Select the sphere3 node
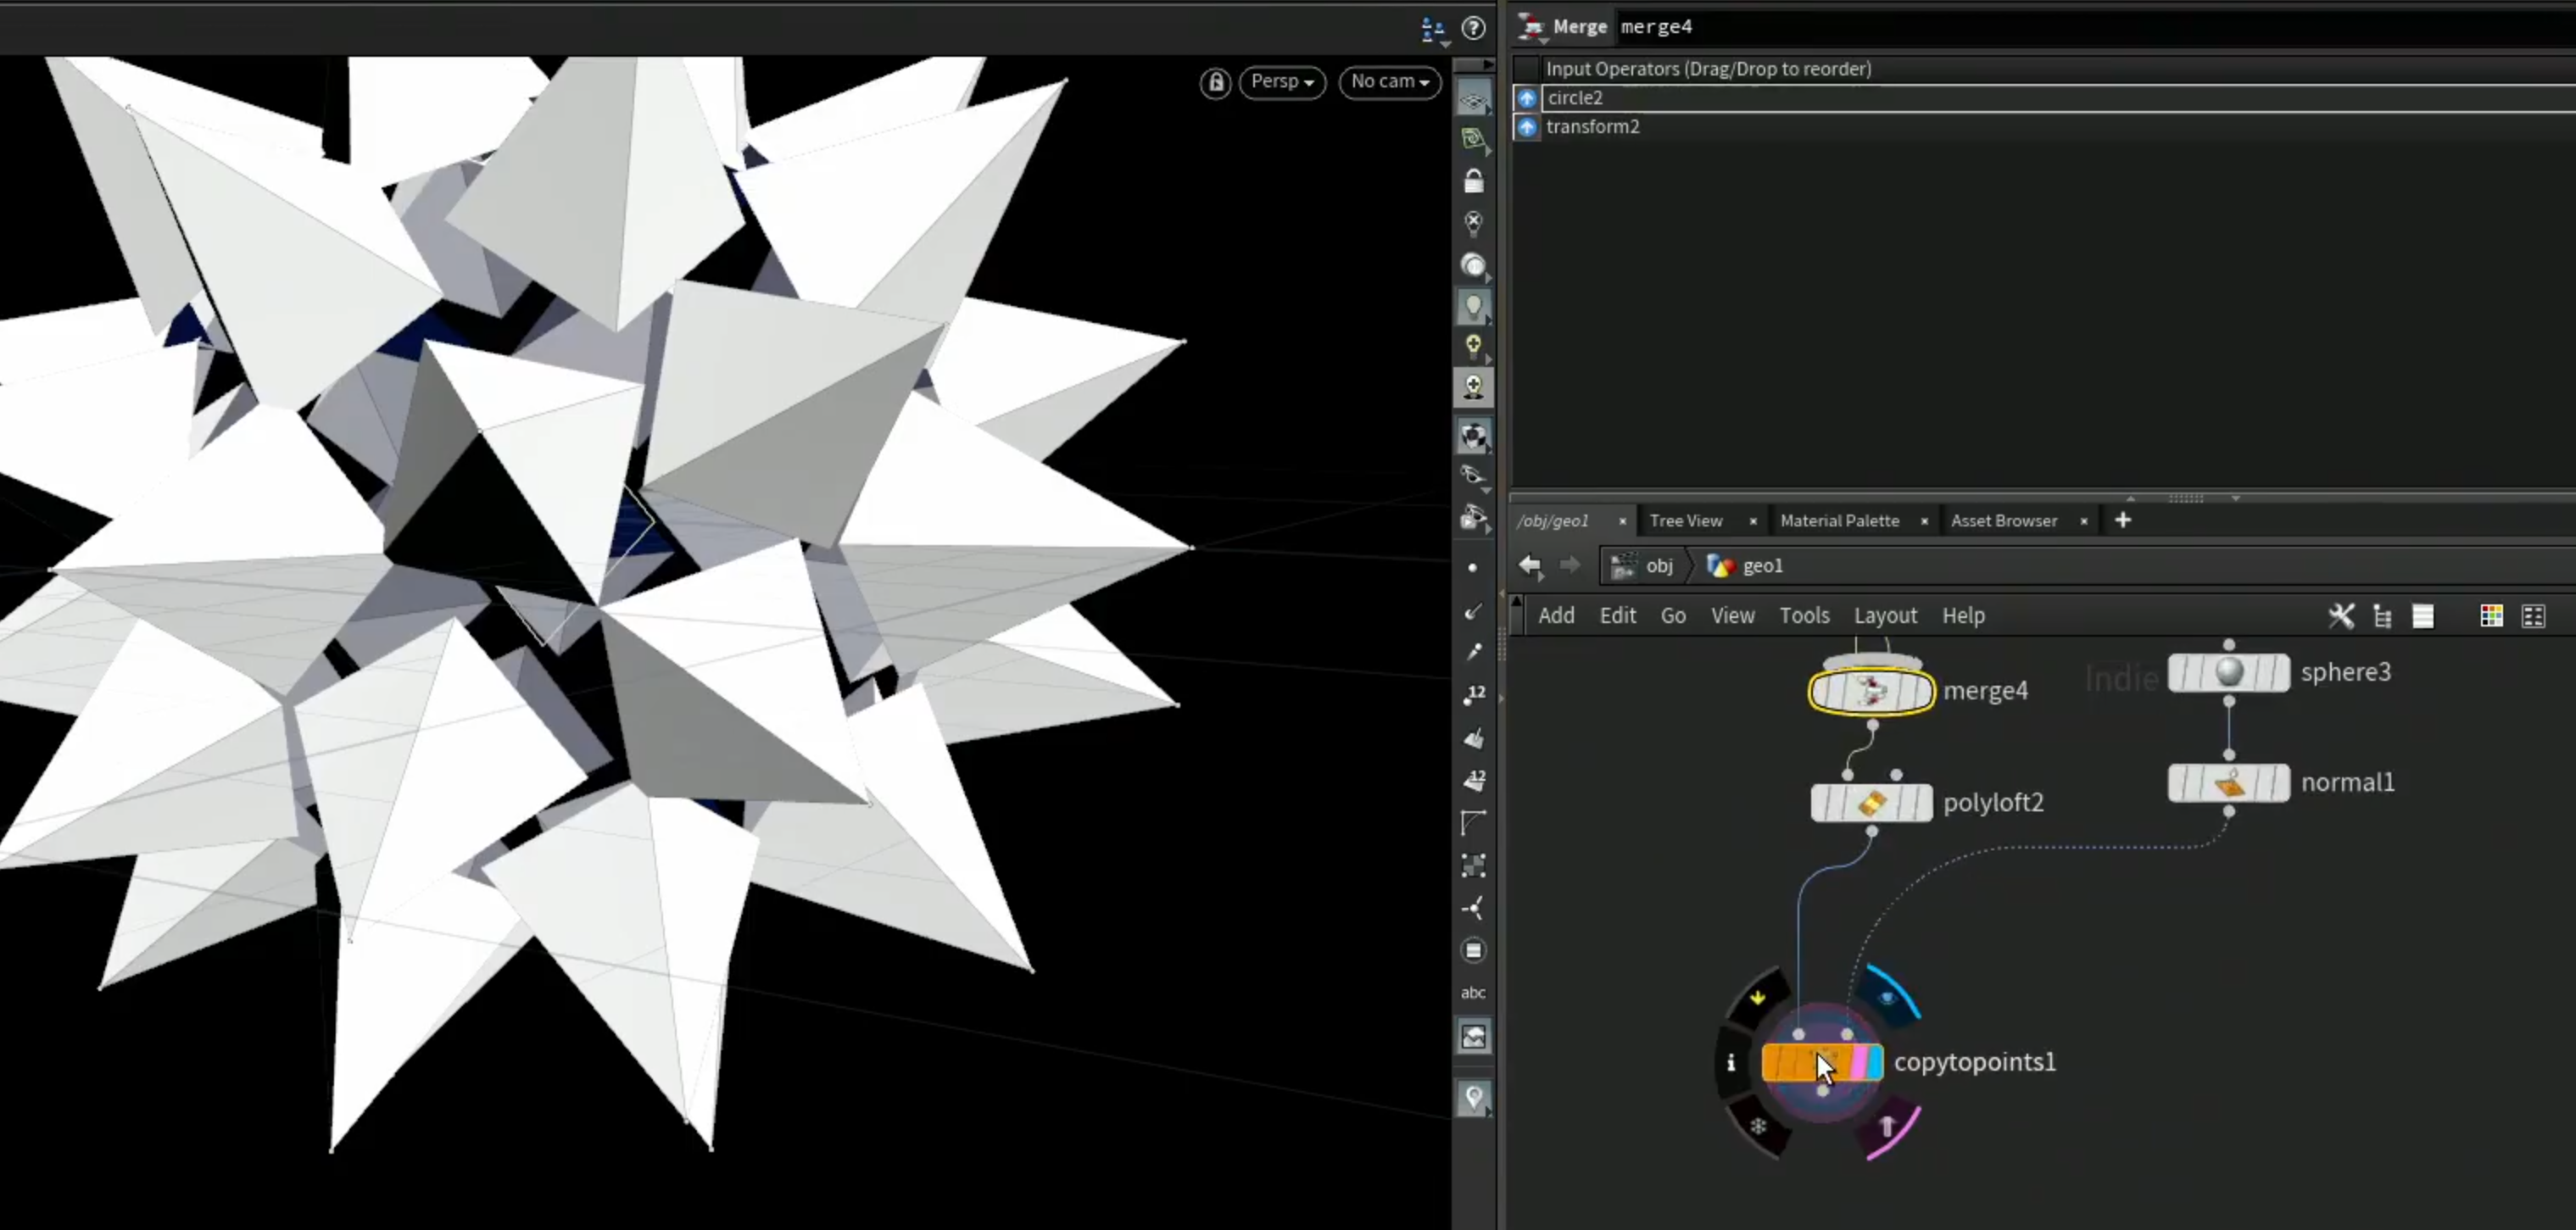 (x=2228, y=673)
